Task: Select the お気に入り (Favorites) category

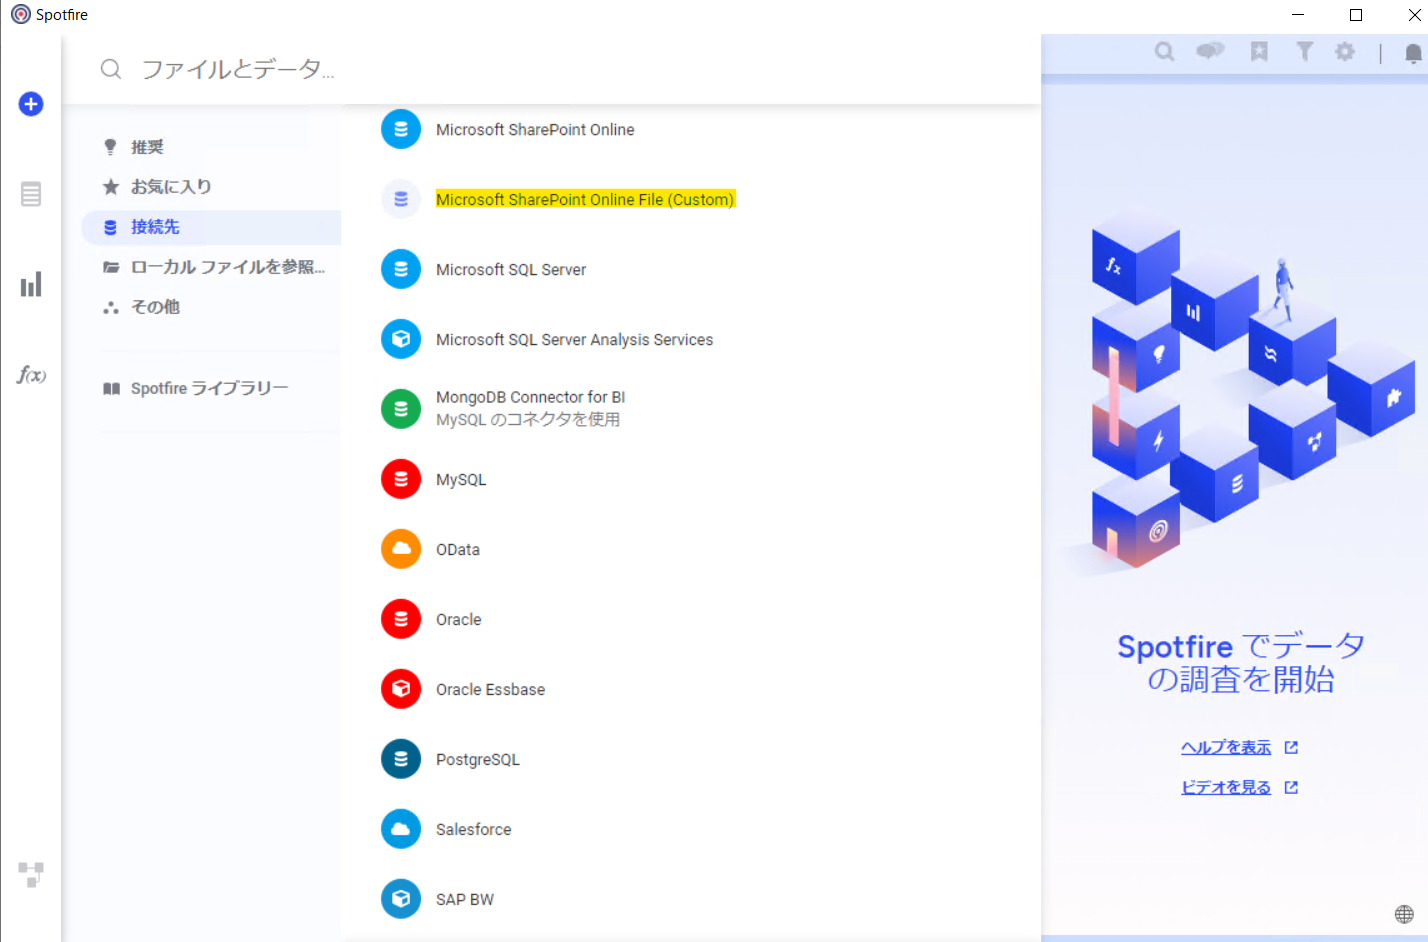Action: tap(211, 187)
